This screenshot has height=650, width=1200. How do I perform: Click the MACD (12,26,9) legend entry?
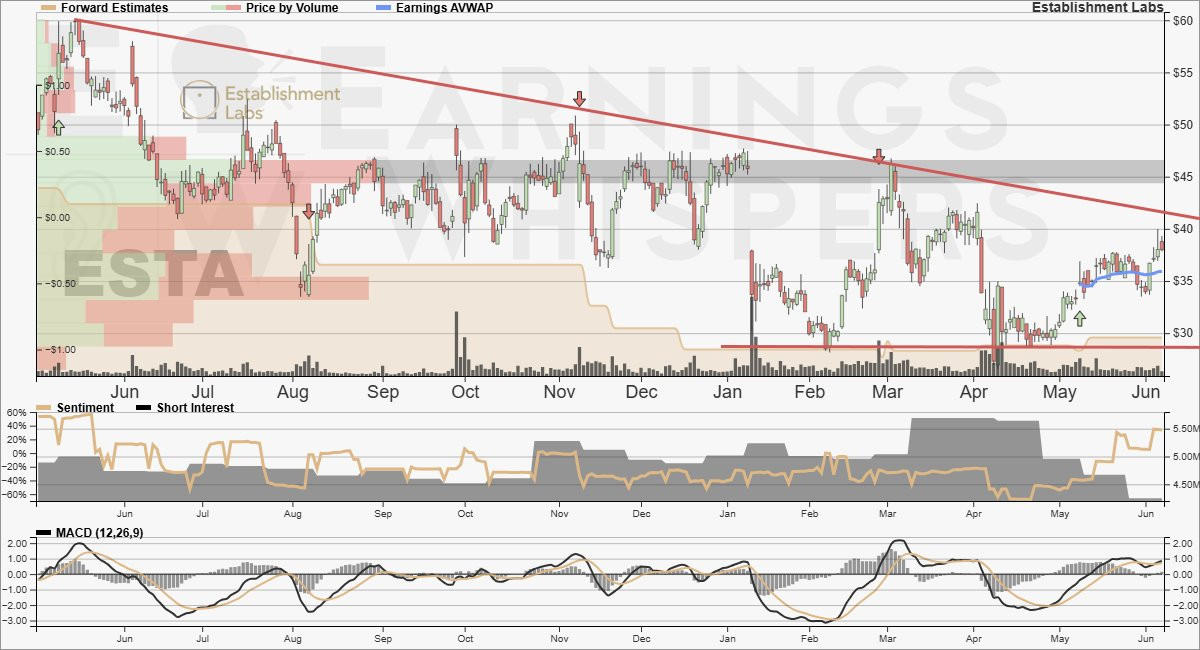tap(92, 532)
